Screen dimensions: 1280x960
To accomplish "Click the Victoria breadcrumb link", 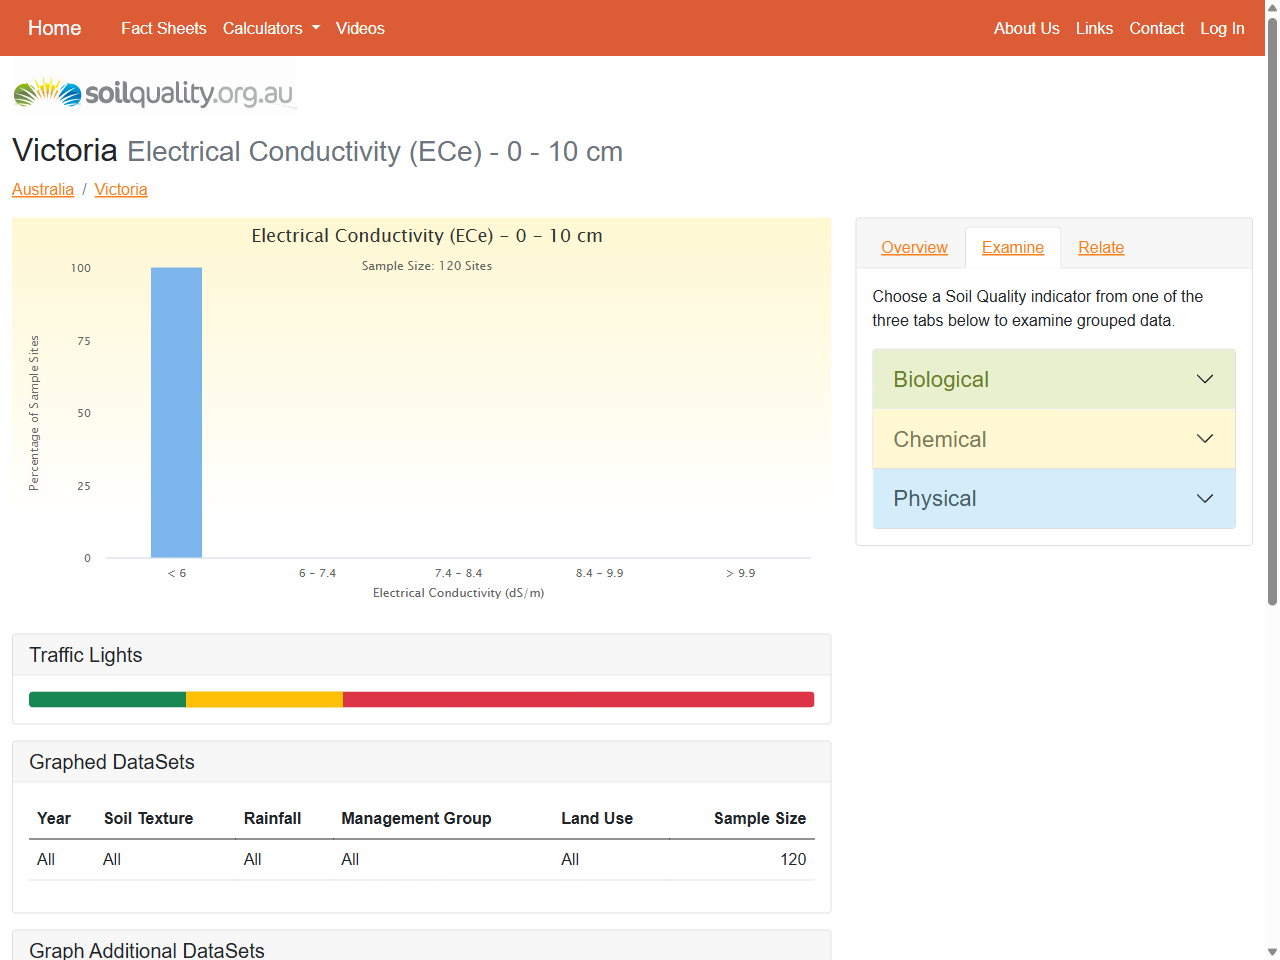I will tap(120, 189).
